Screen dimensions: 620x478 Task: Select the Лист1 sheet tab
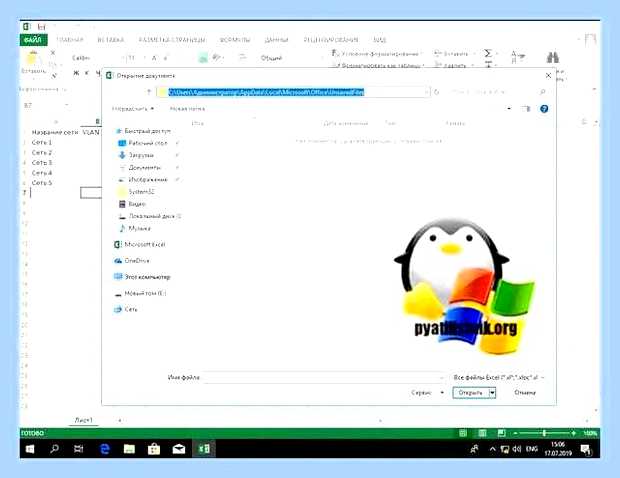pos(84,420)
